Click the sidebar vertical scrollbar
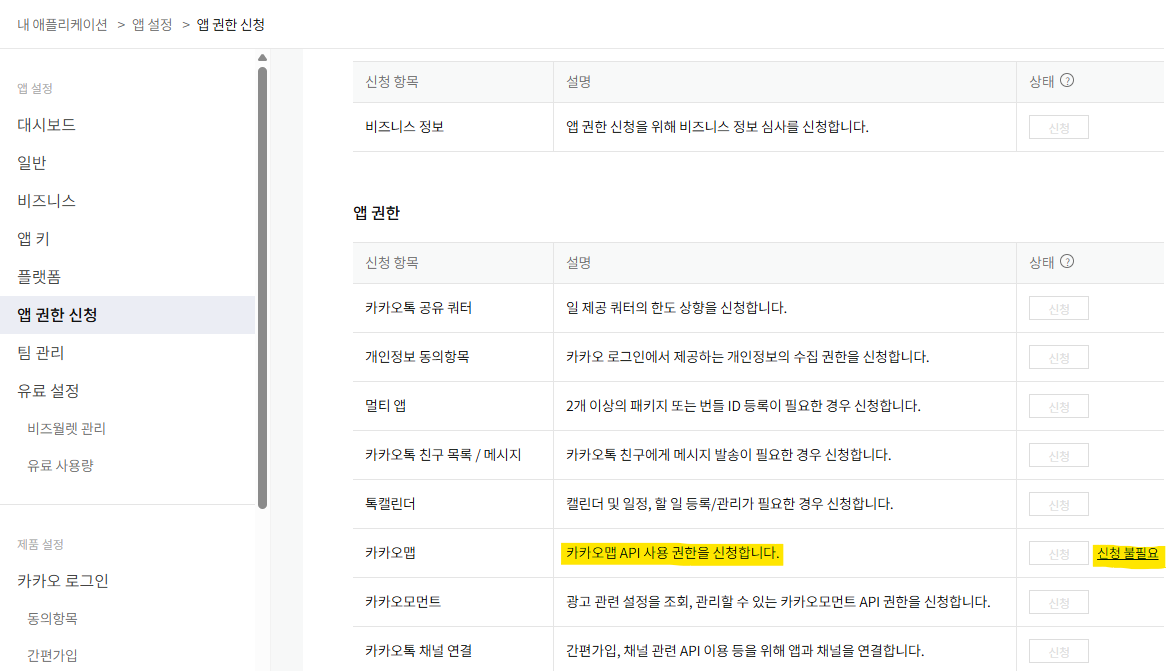 coord(262,288)
